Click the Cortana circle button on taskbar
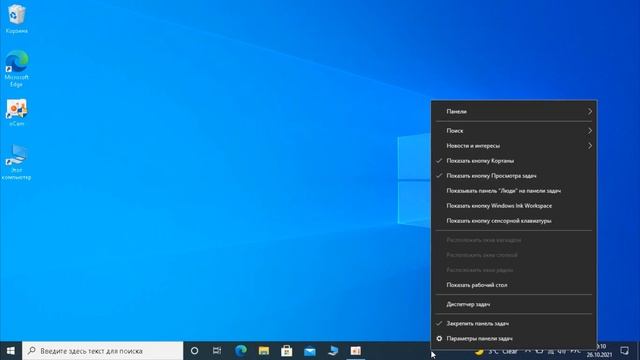Screen dimensions: 640x360 (194, 351)
